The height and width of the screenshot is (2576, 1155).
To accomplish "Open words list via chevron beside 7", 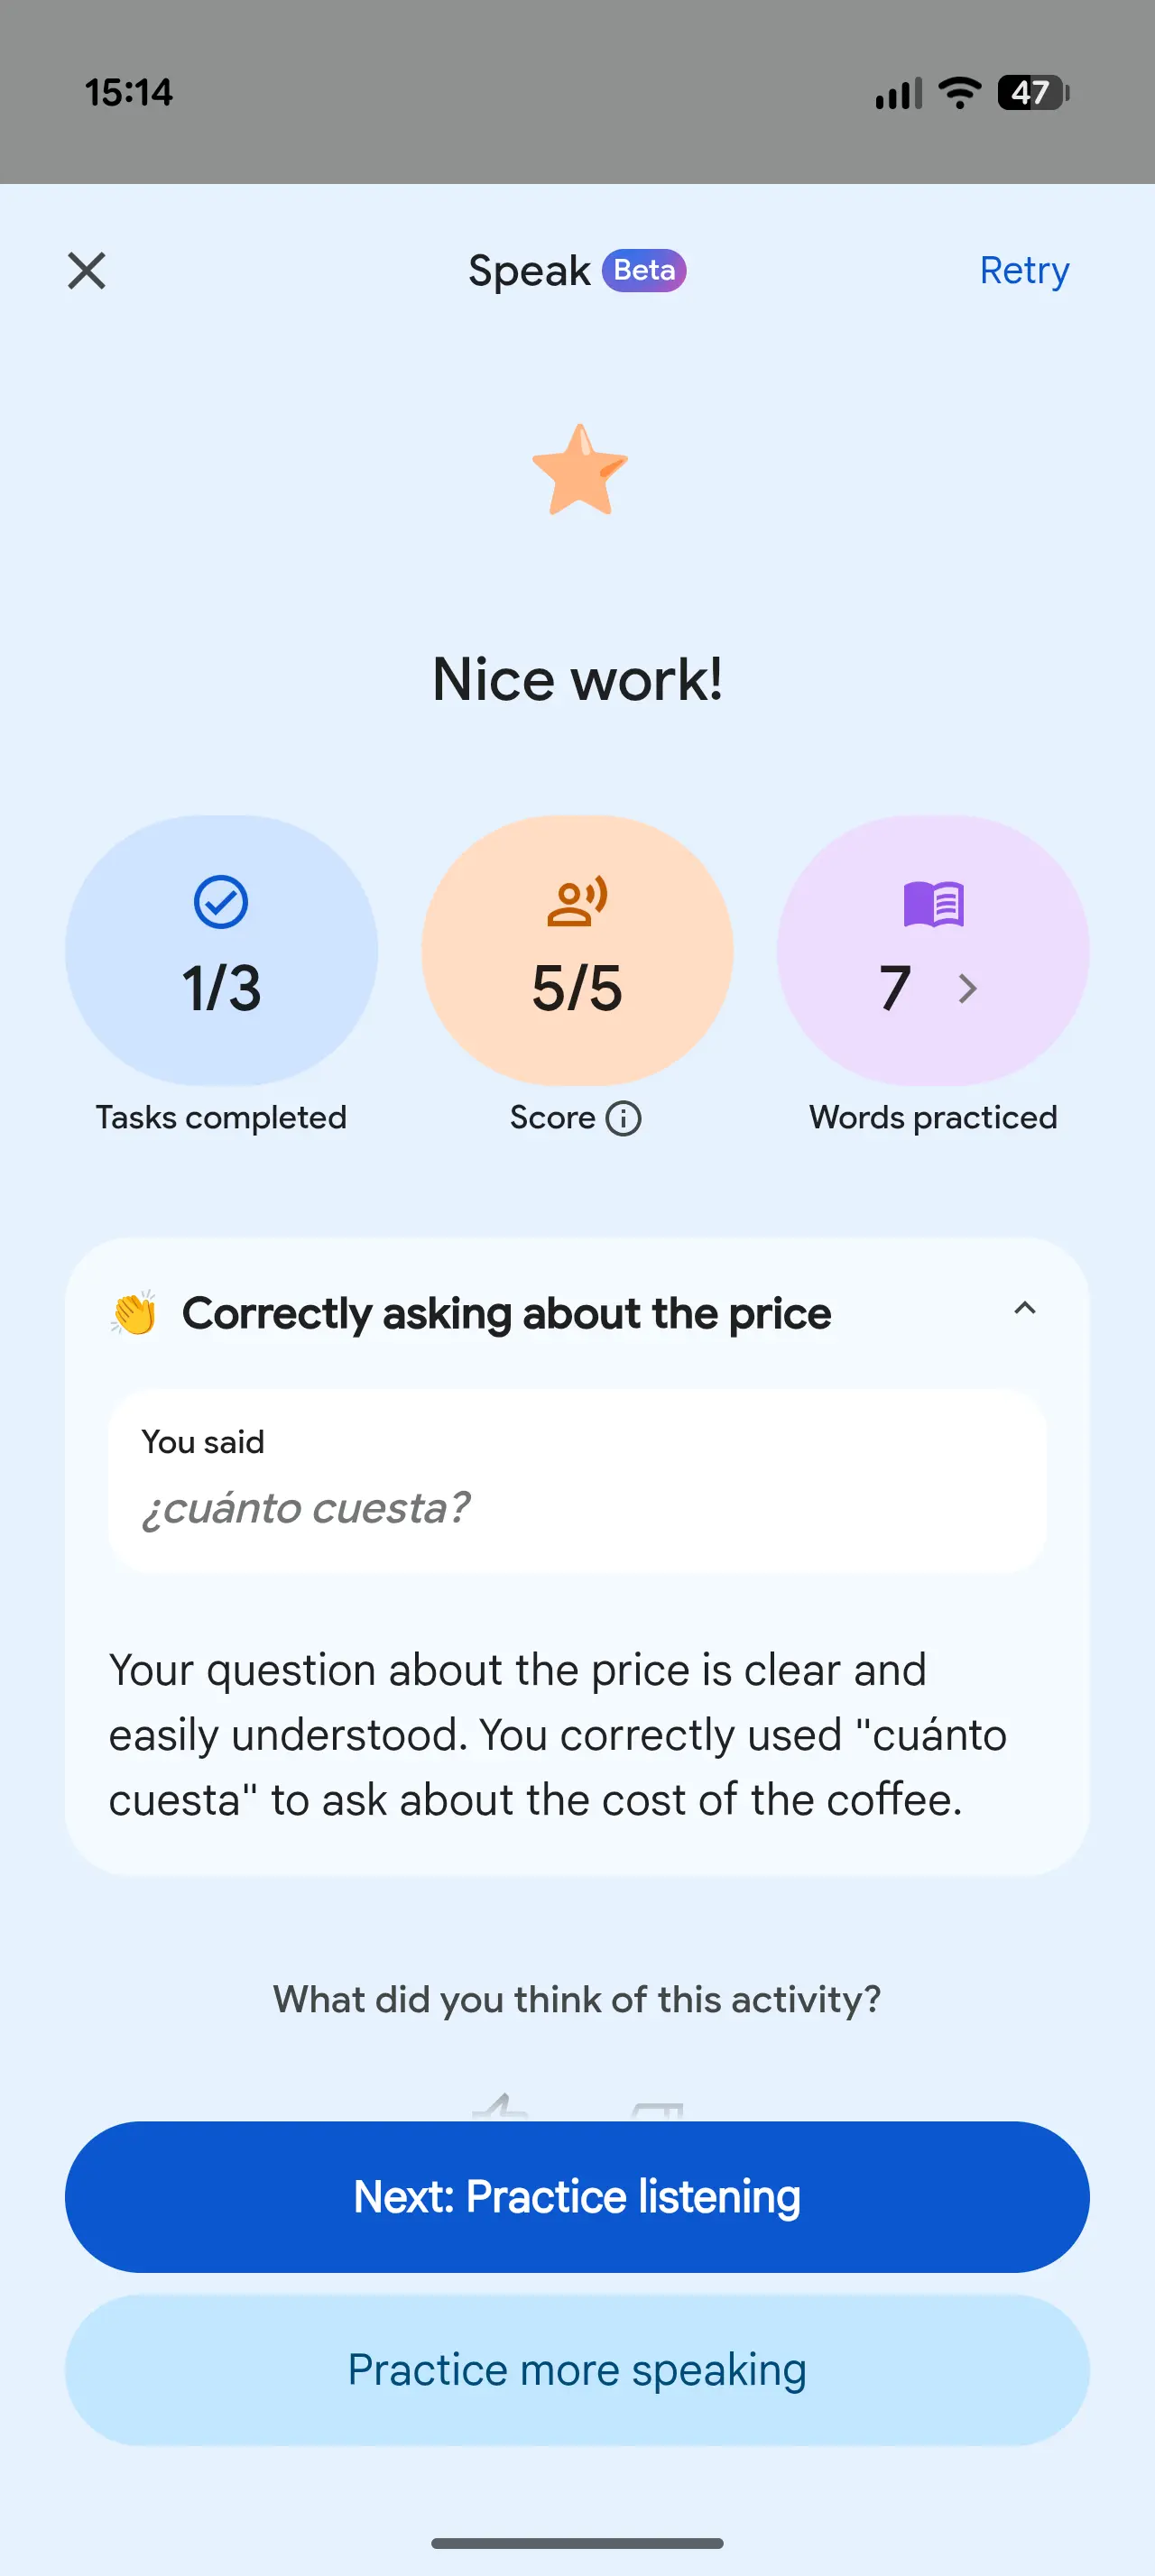I will click(x=967, y=988).
